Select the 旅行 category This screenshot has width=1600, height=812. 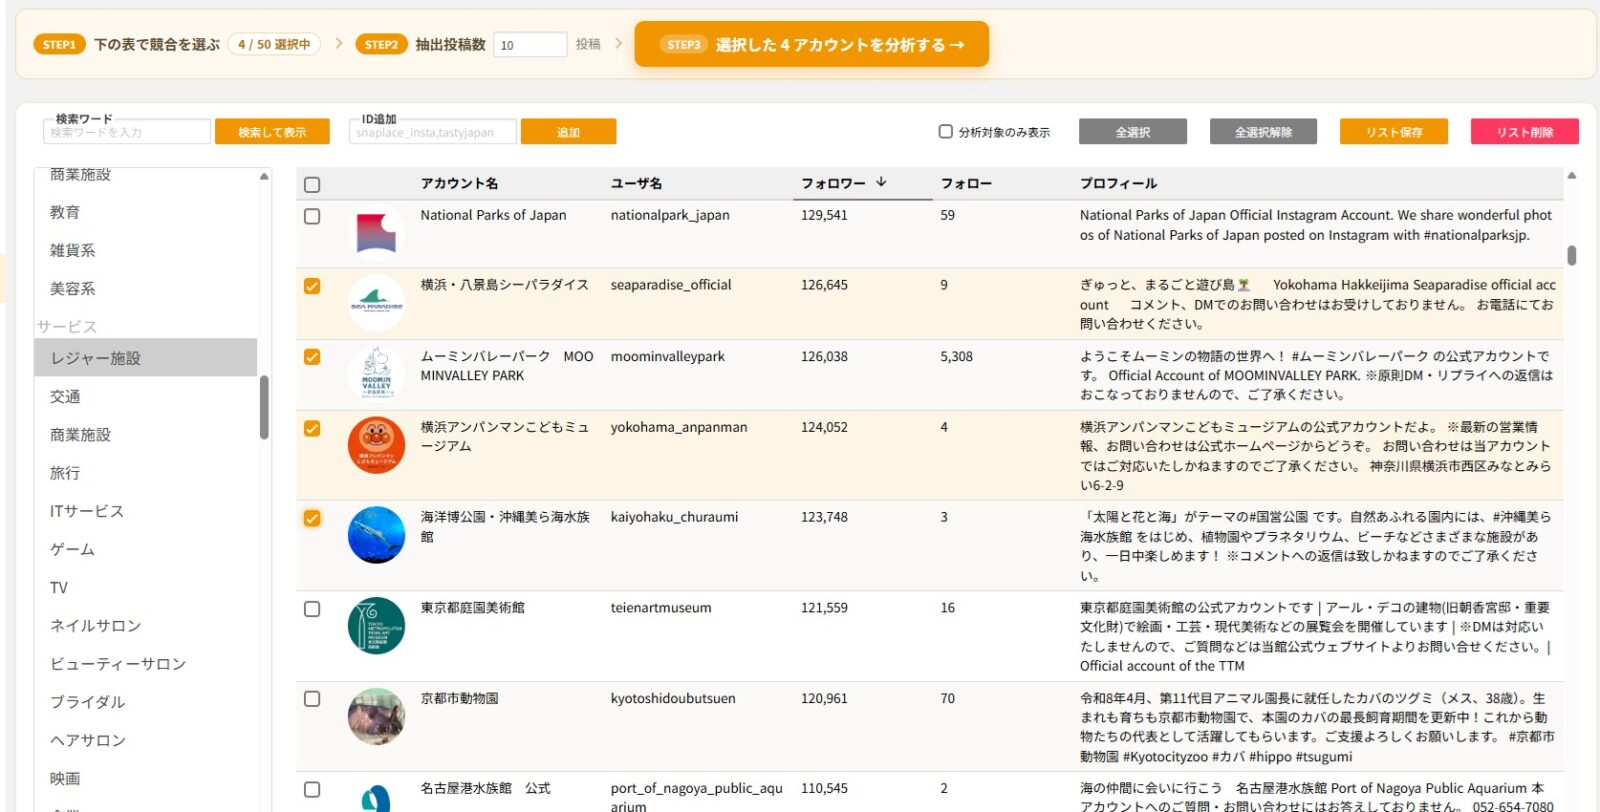(145, 473)
